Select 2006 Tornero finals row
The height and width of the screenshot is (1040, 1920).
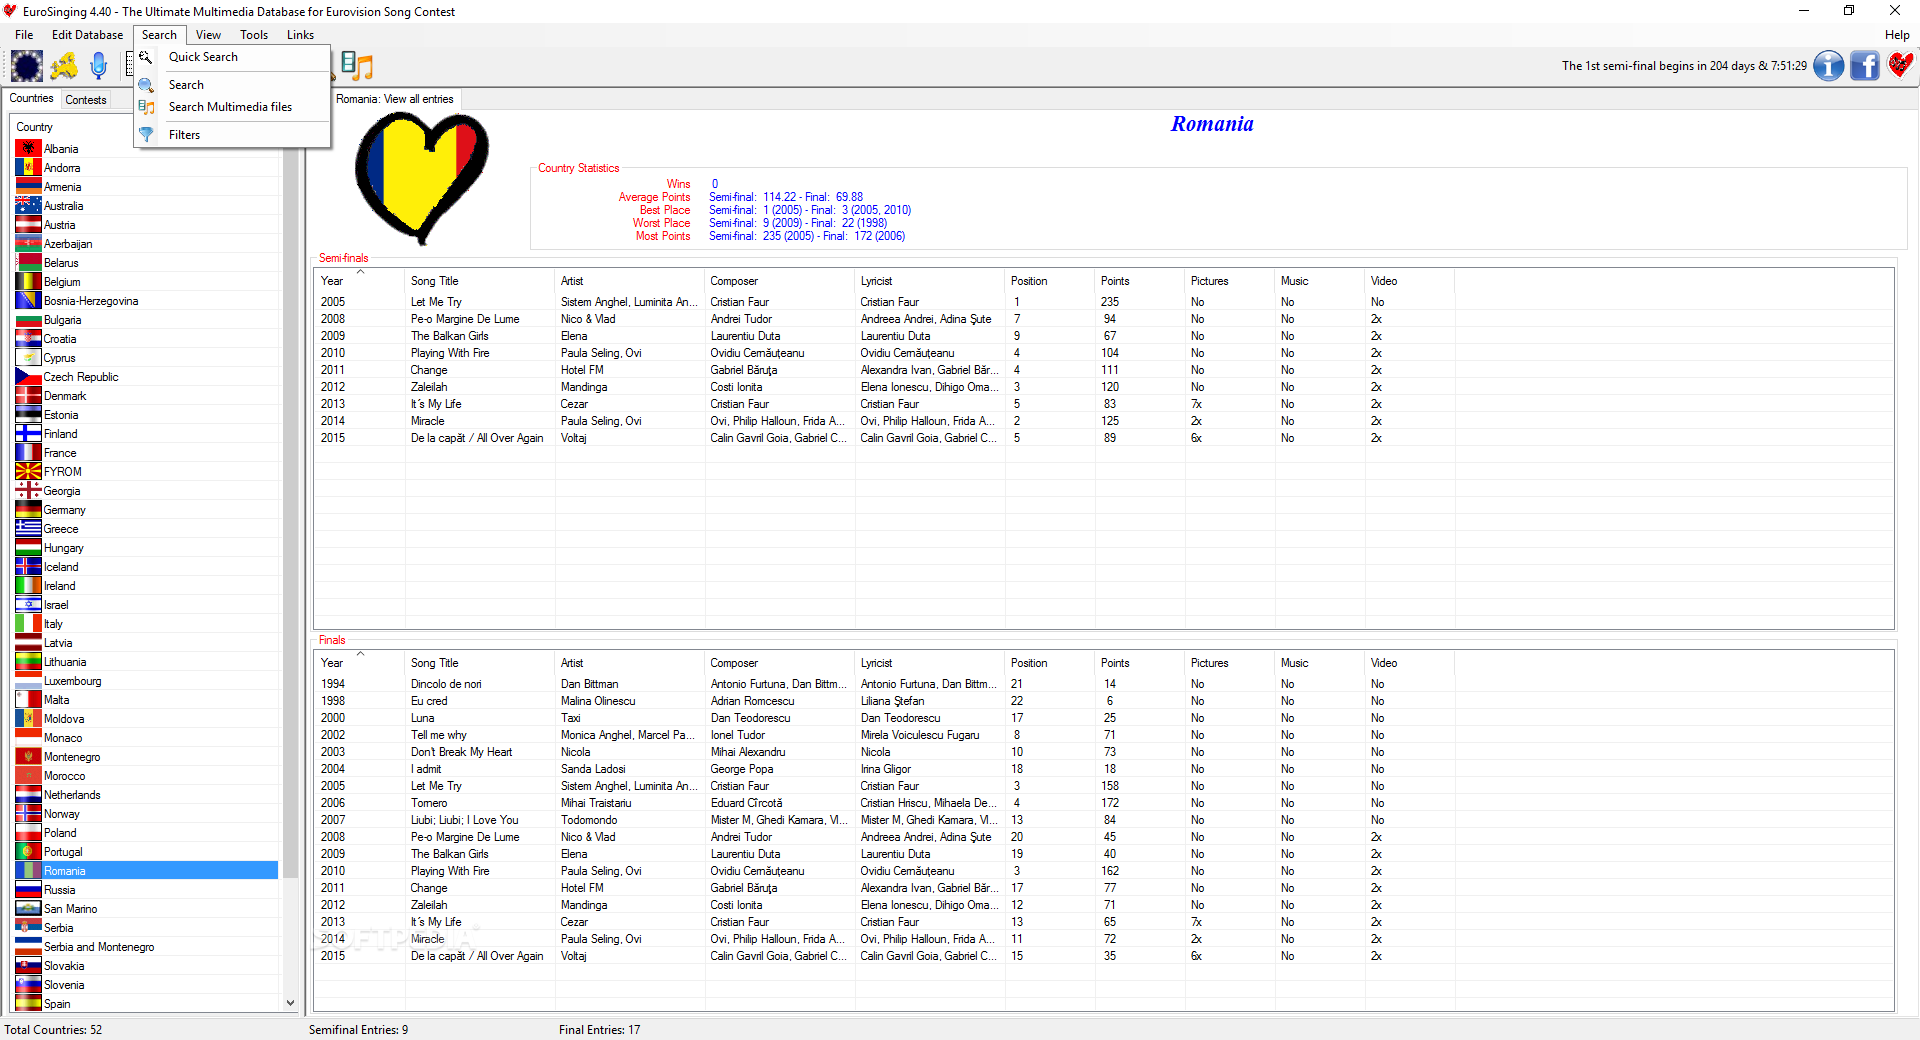[1104, 803]
